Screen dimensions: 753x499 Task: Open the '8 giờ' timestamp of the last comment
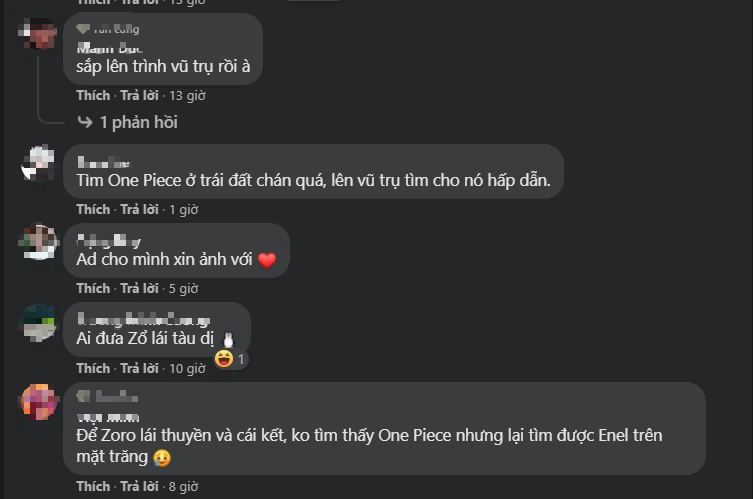tap(183, 487)
